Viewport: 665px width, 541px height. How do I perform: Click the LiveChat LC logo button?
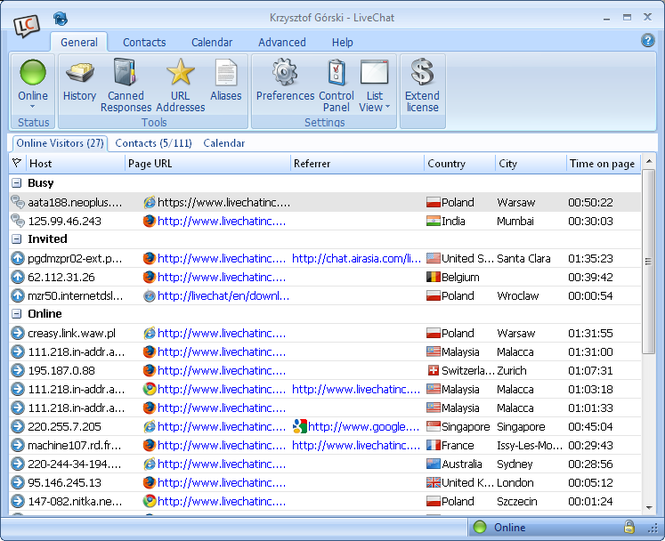(26, 25)
